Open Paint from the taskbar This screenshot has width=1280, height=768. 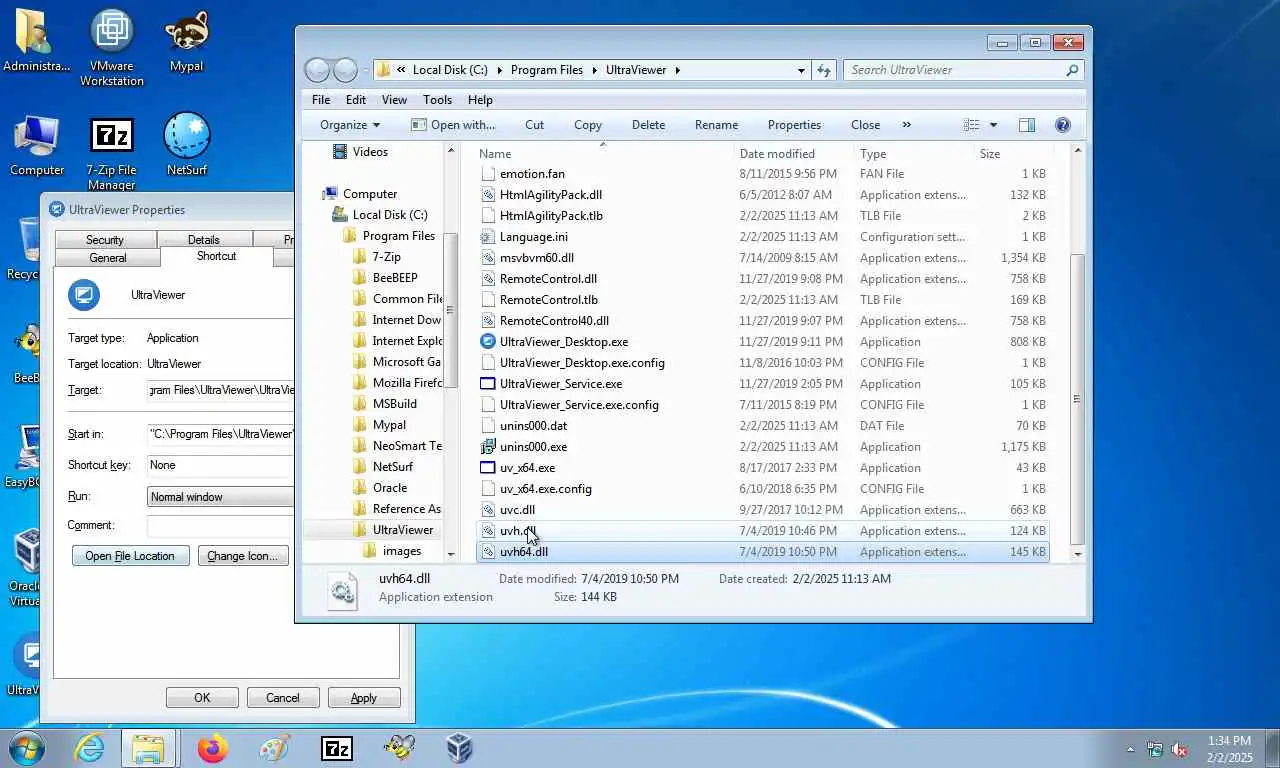274,748
